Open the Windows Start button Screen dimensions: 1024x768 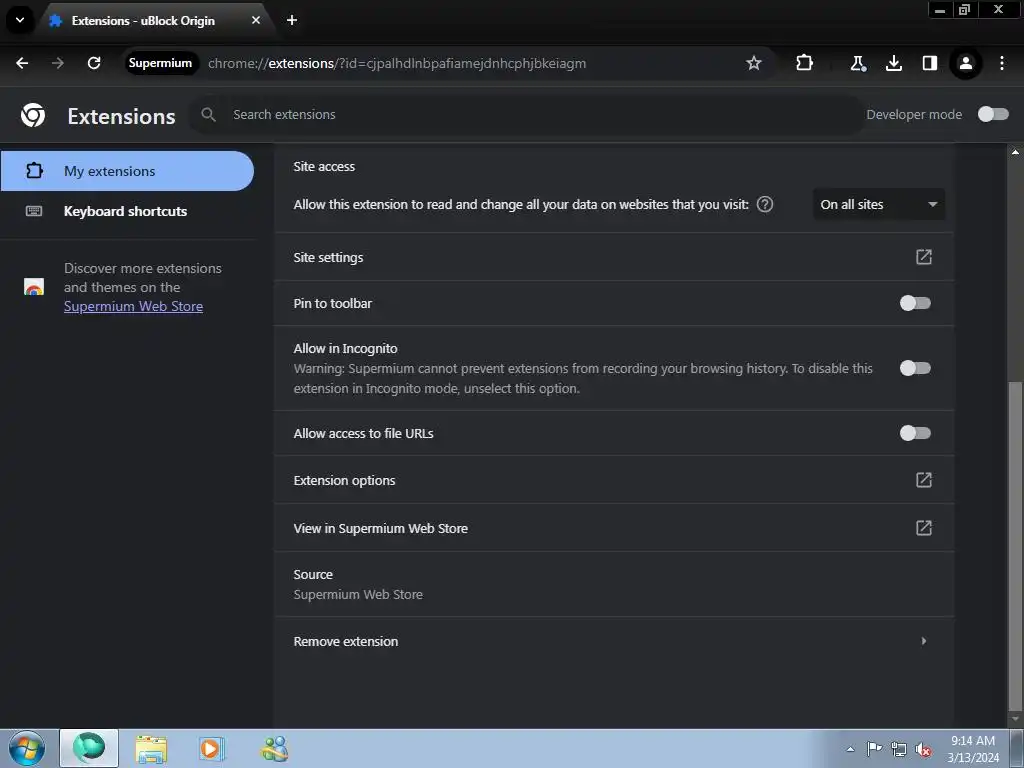(27, 748)
